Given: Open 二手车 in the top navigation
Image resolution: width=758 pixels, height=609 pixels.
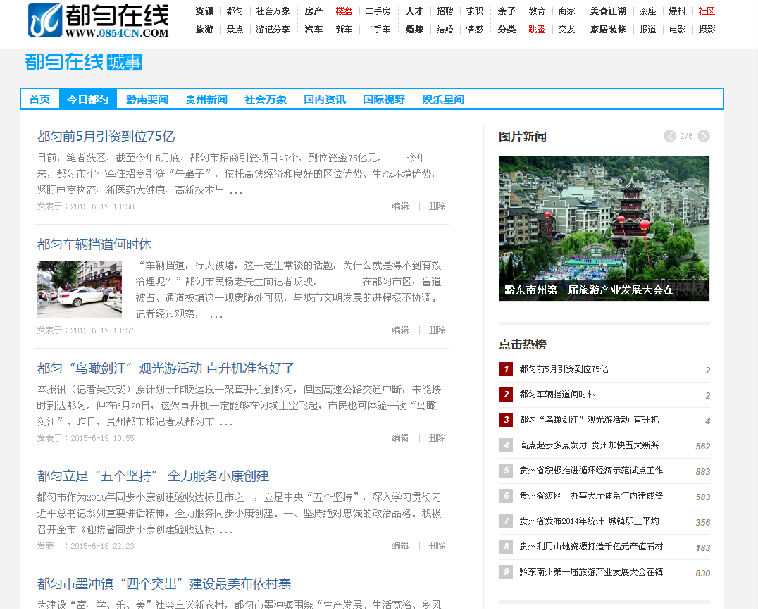Looking at the screenshot, I should [x=379, y=29].
